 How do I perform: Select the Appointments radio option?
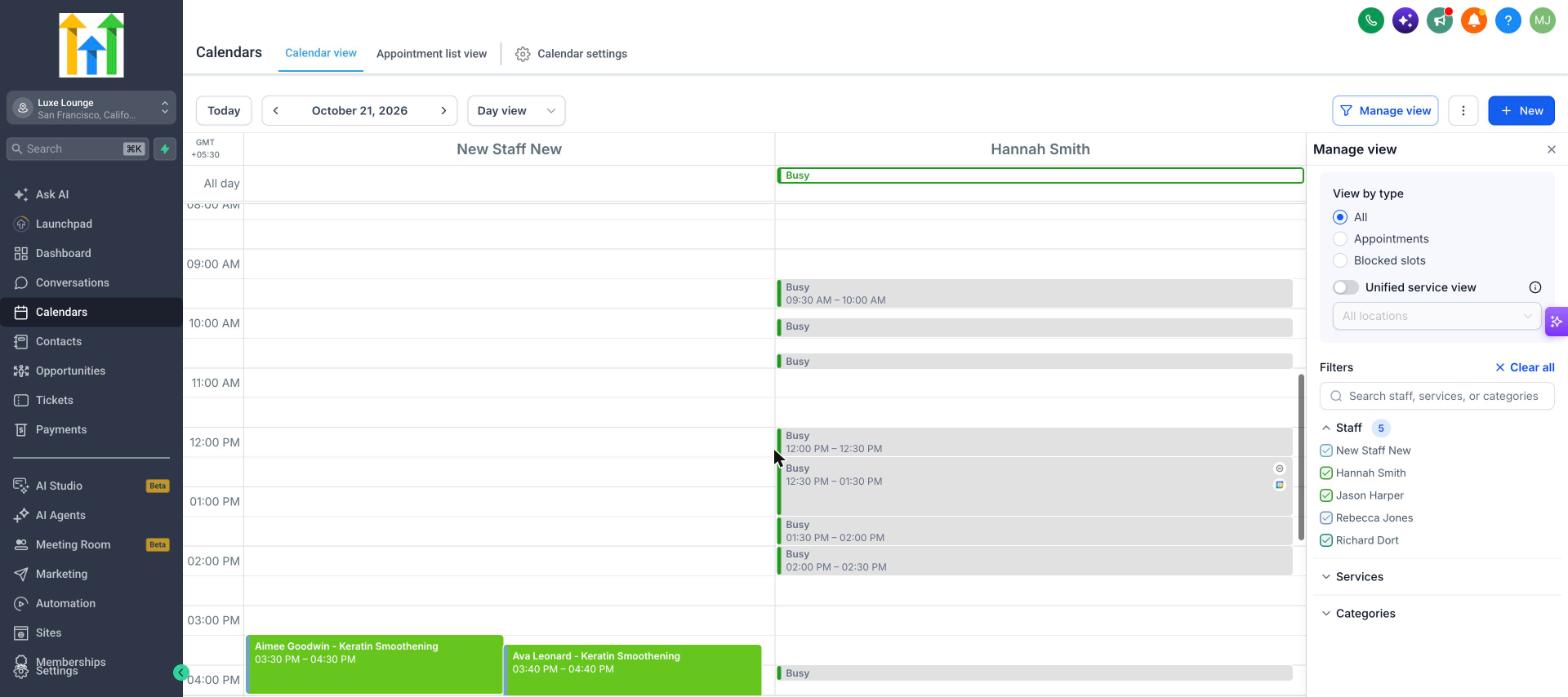point(1340,239)
